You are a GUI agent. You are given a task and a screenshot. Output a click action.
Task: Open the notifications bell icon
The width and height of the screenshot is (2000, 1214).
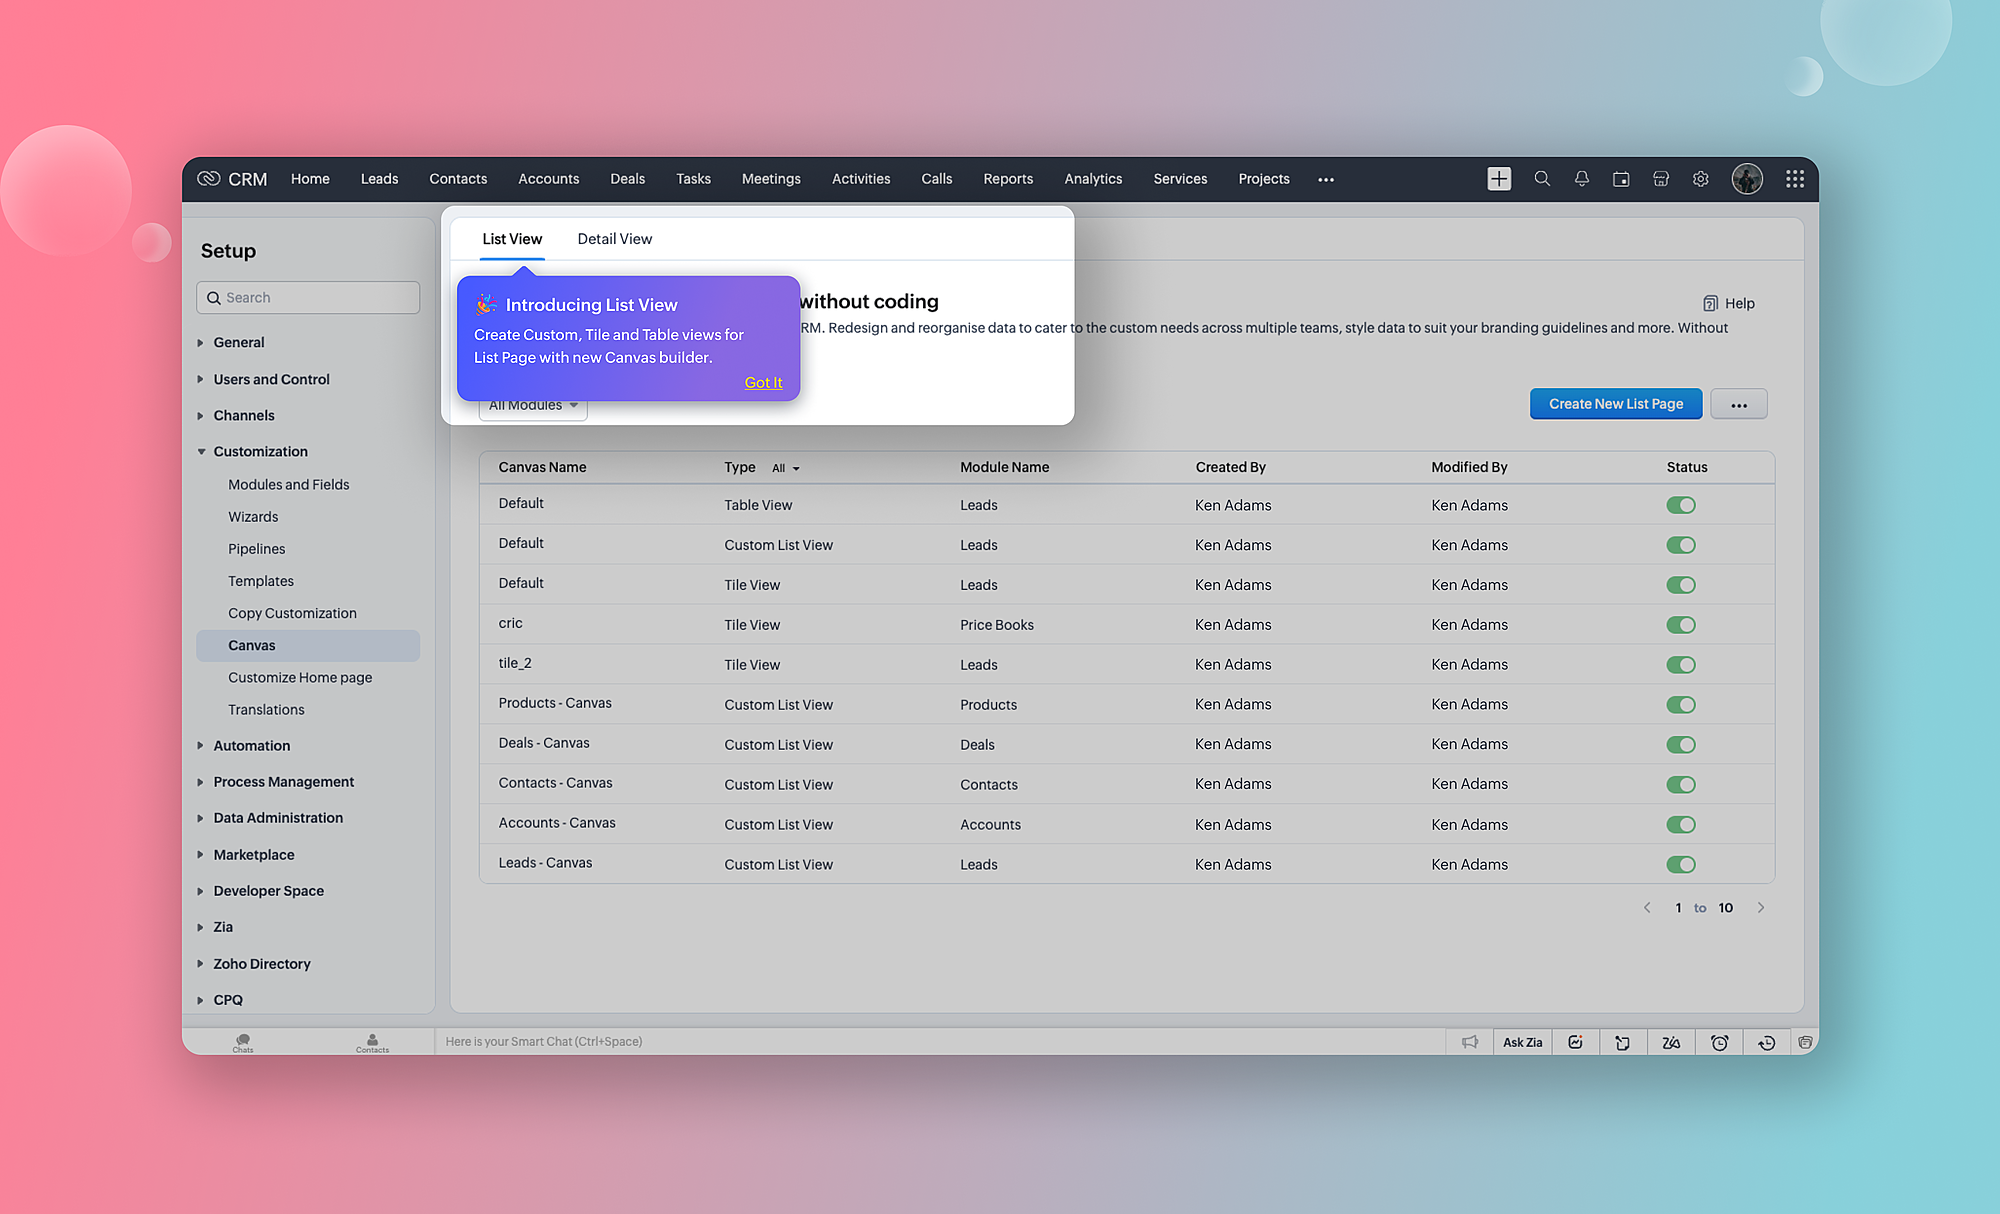pyautogui.click(x=1581, y=179)
